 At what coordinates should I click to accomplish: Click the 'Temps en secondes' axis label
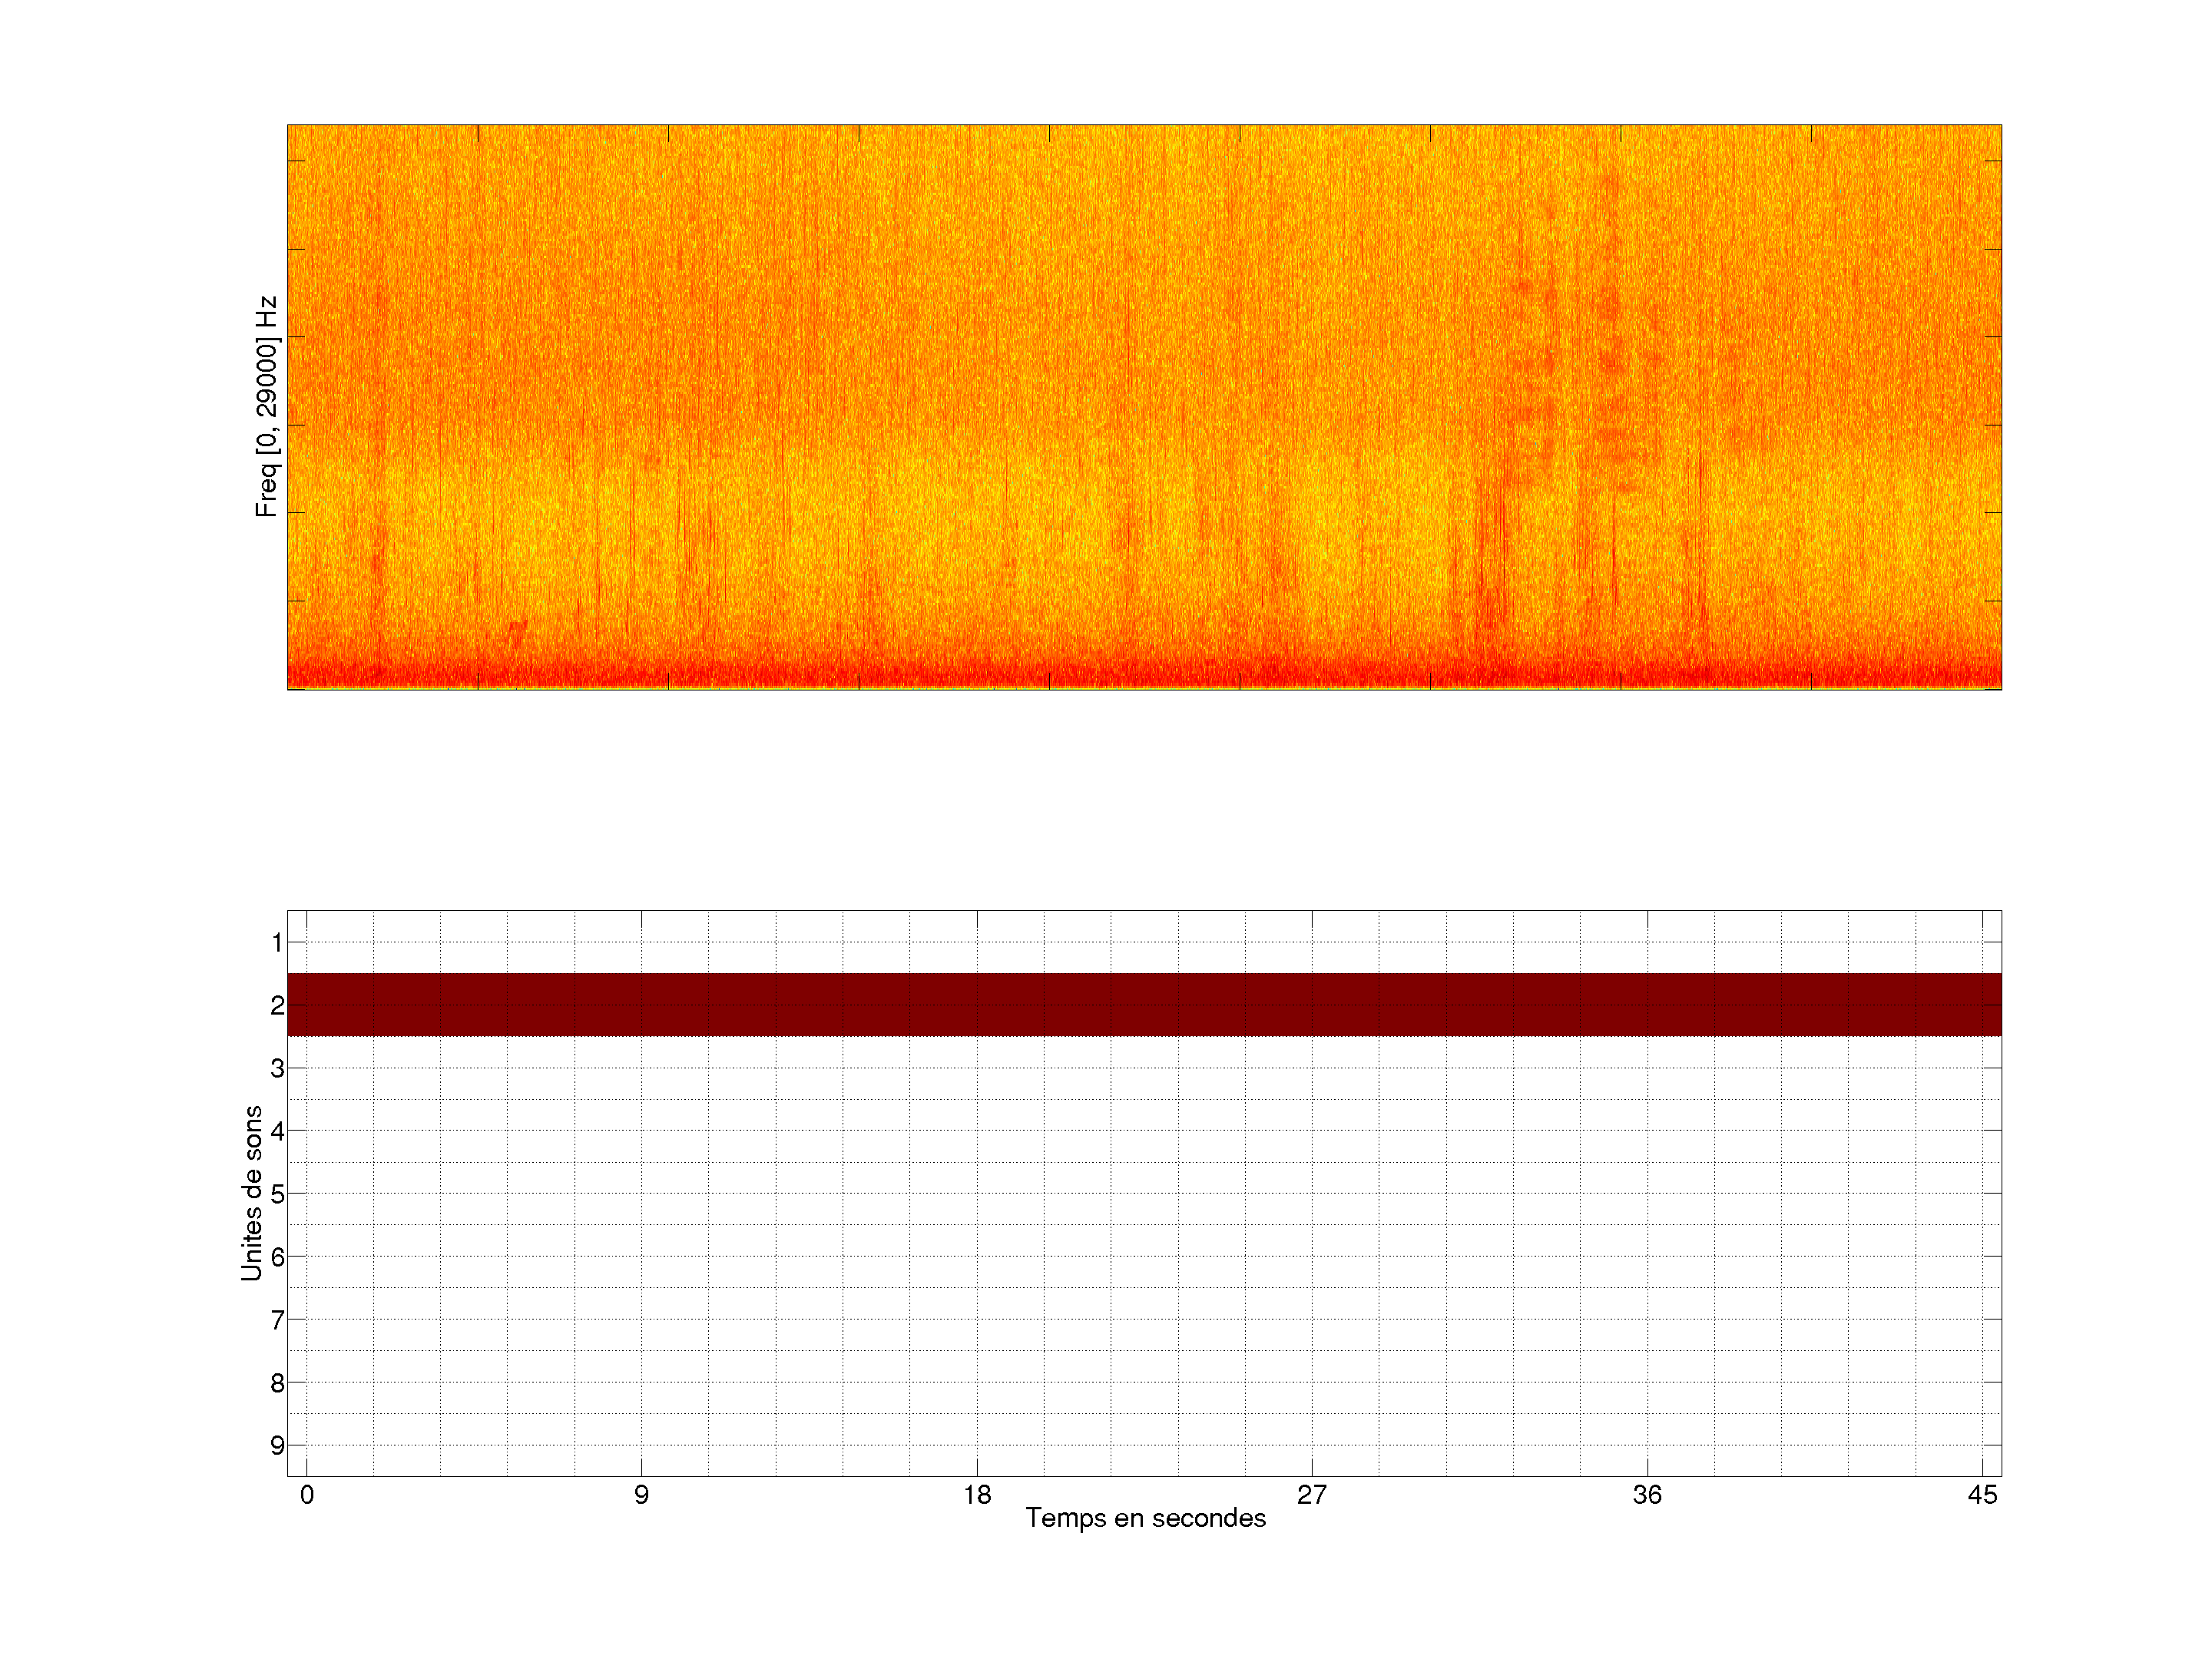(x=1145, y=1518)
